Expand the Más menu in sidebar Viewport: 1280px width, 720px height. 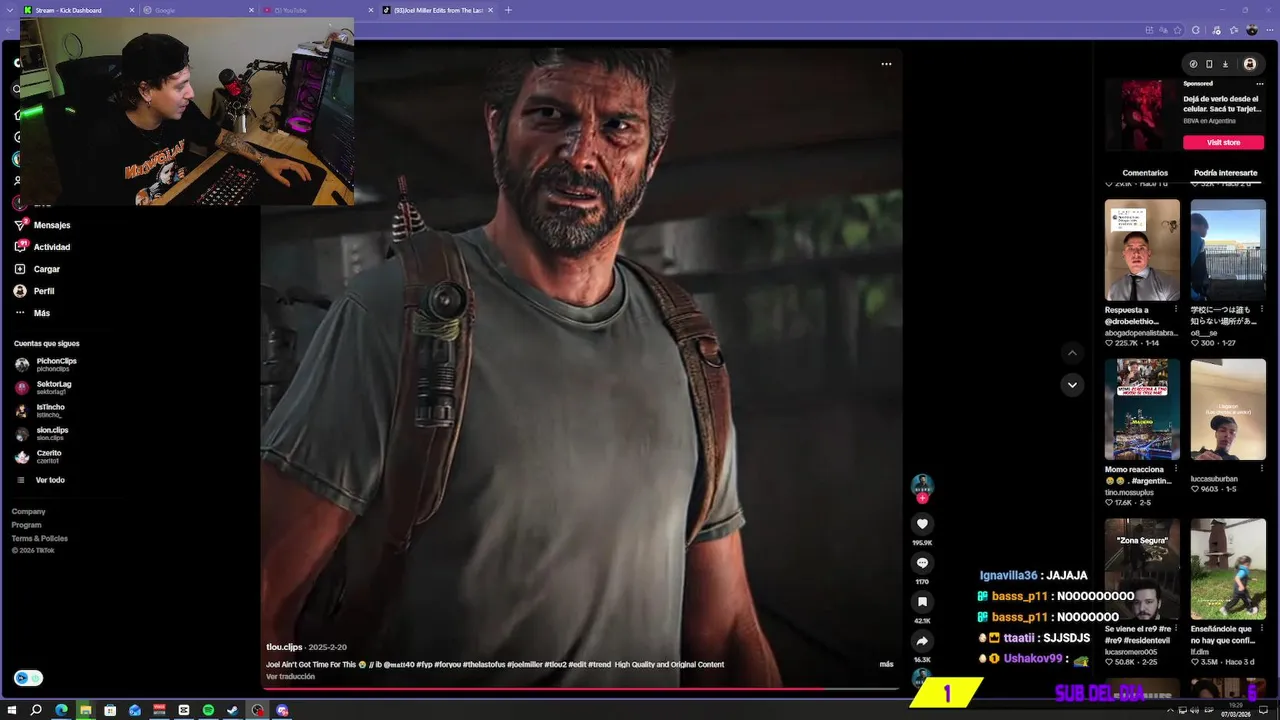click(x=32, y=313)
